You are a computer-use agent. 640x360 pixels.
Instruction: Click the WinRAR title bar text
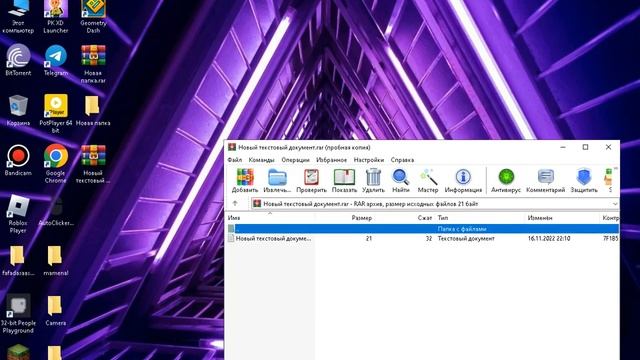pyautogui.click(x=304, y=147)
